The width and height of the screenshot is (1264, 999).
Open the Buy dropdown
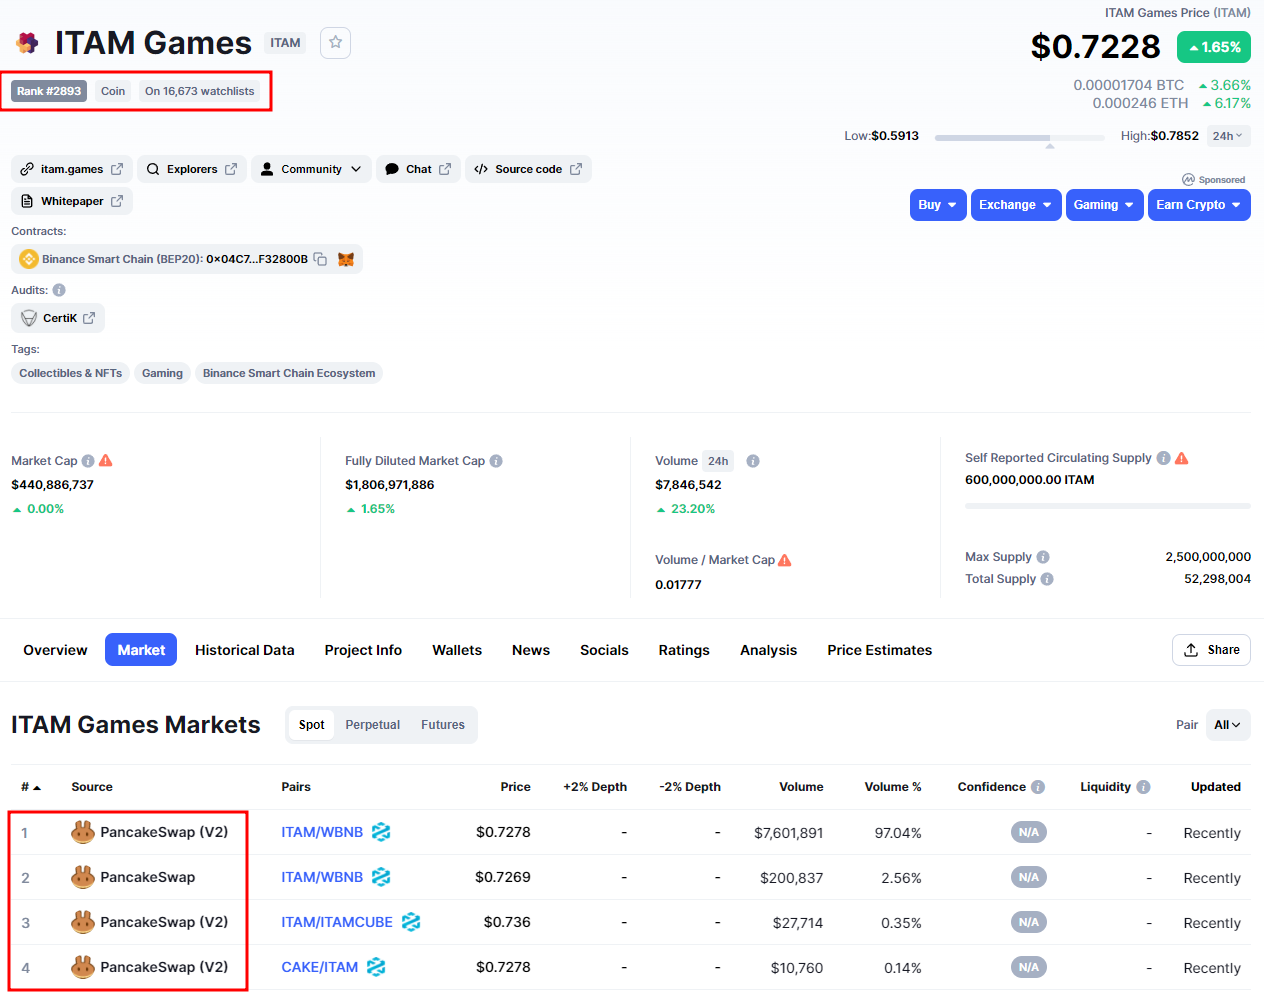pos(938,205)
